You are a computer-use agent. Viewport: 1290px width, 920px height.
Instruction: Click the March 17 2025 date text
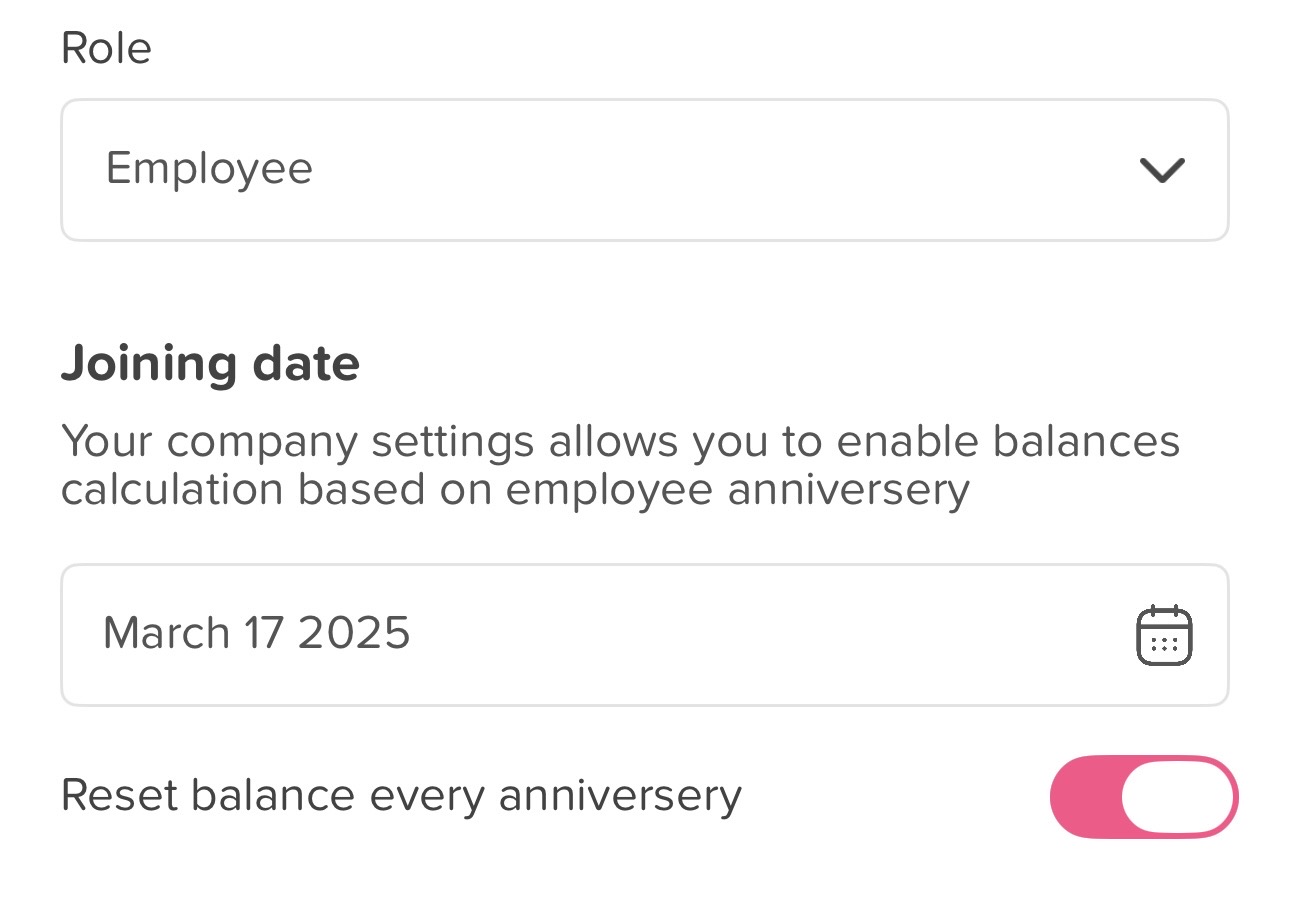pyautogui.click(x=256, y=633)
